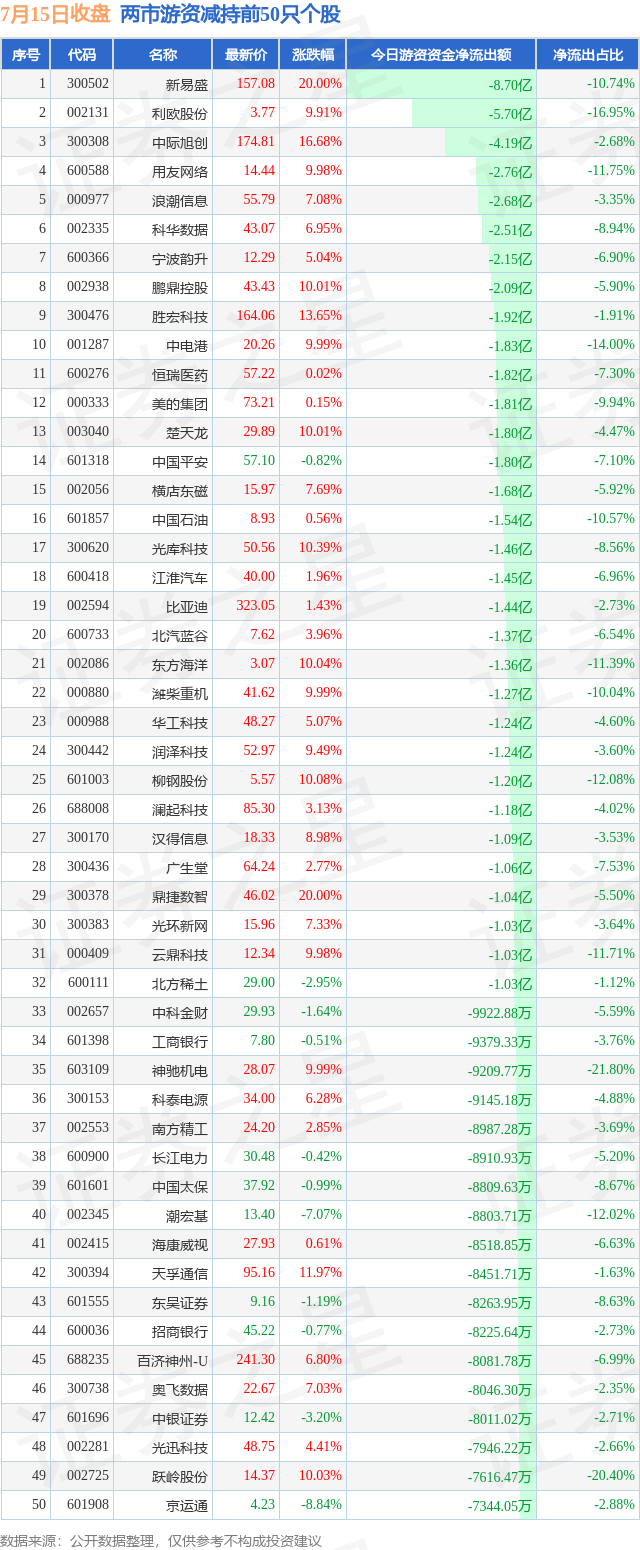Click the 7月15日收盘 heading text
Screen dimensions: 640x1550
coord(56,14)
